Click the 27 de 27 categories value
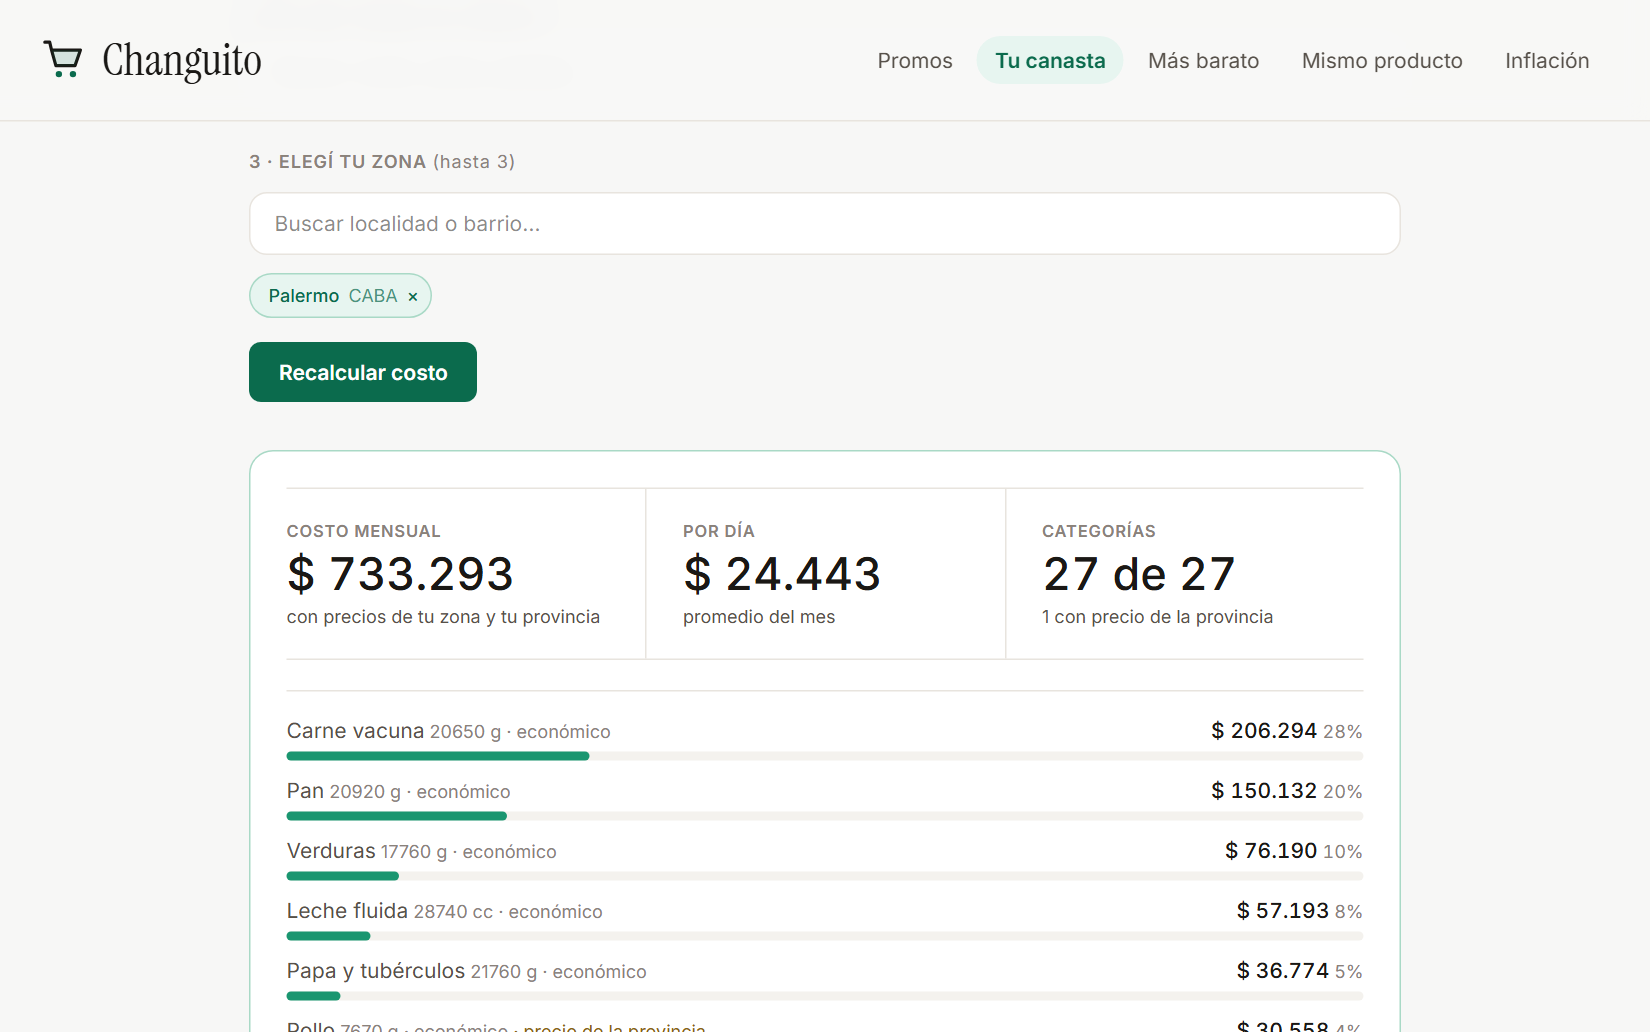This screenshot has width=1650, height=1032. click(x=1139, y=574)
